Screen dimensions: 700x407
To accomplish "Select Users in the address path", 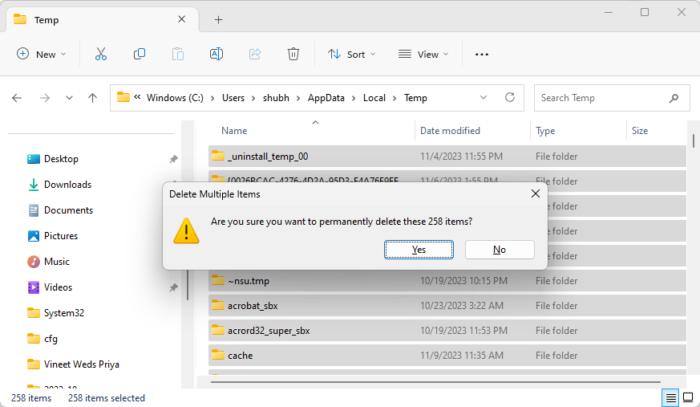I will pos(233,98).
